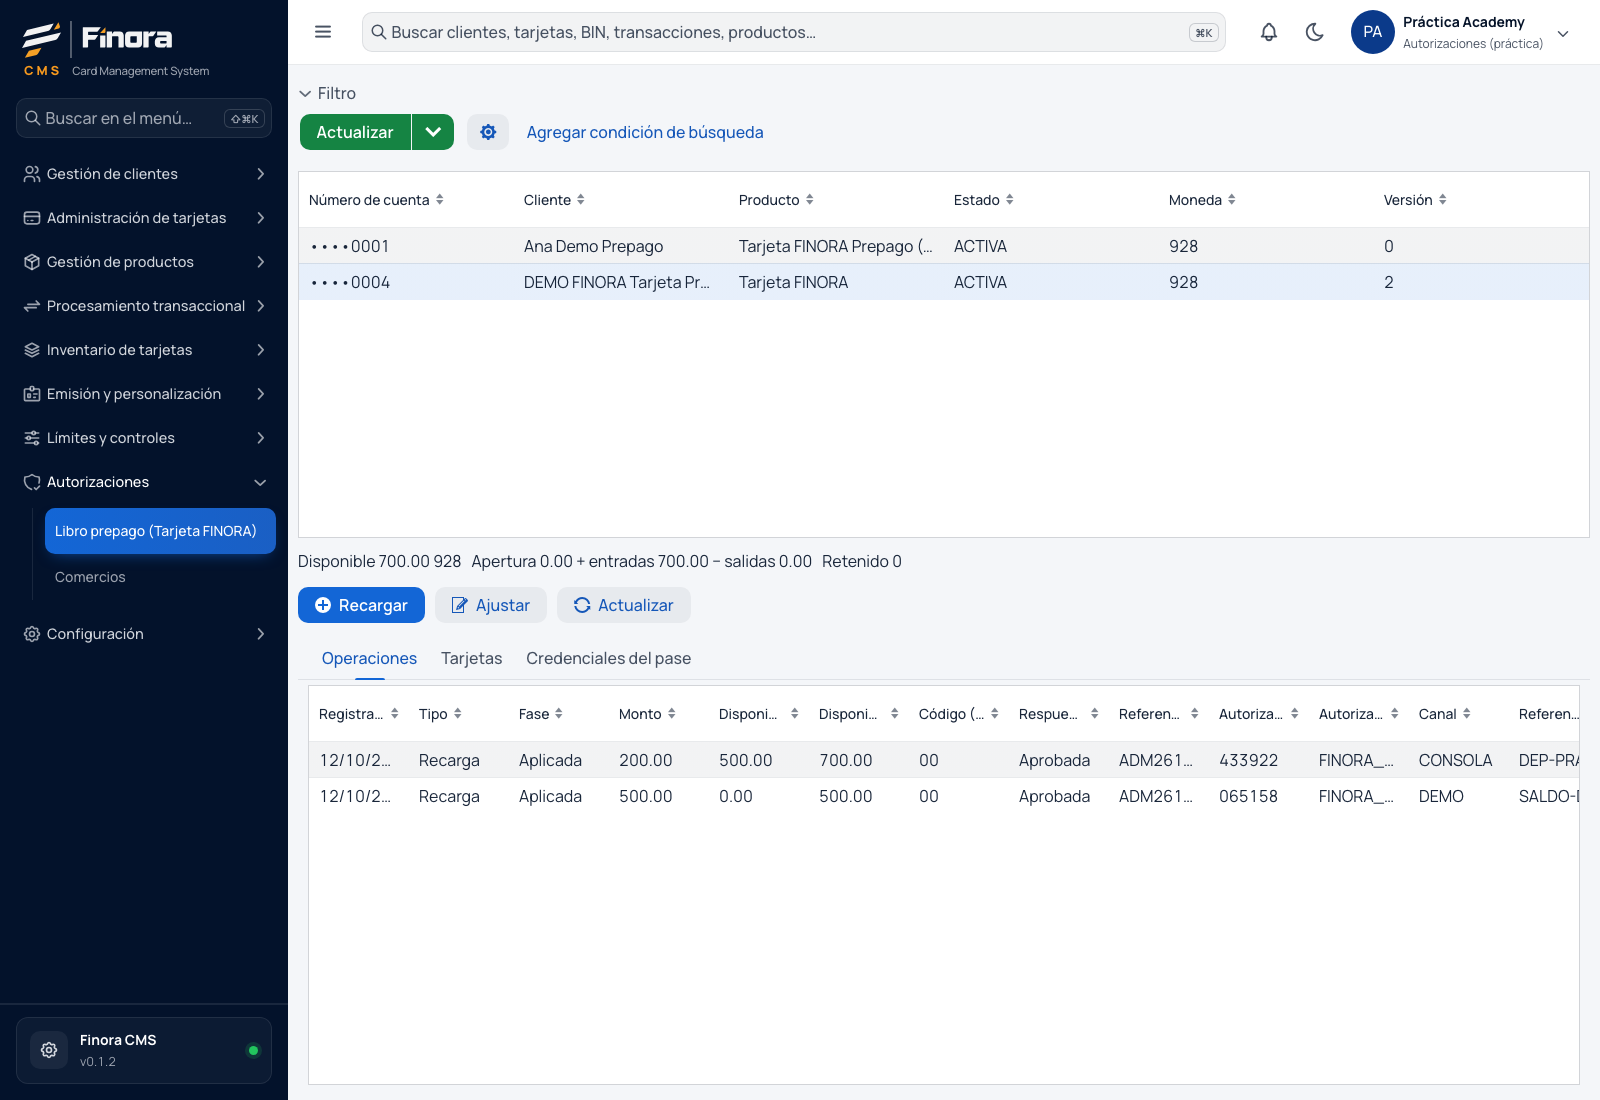Image resolution: width=1600 pixels, height=1100 pixels.
Task: Focus the Buscar en el menú field
Action: [x=144, y=118]
